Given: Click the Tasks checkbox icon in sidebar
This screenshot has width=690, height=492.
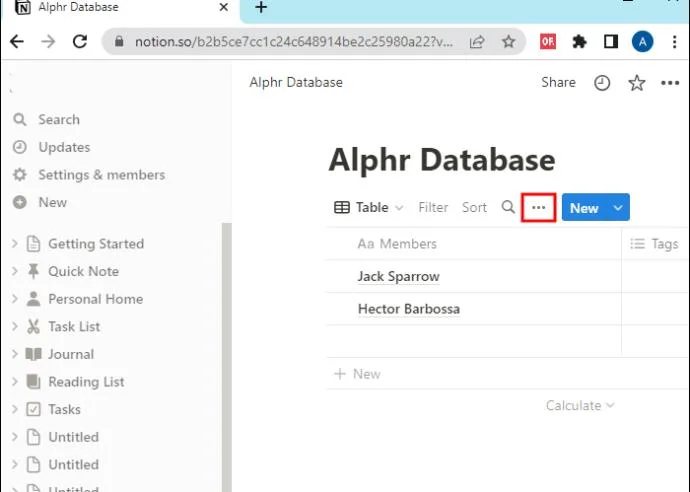Looking at the screenshot, I should coord(33,409).
